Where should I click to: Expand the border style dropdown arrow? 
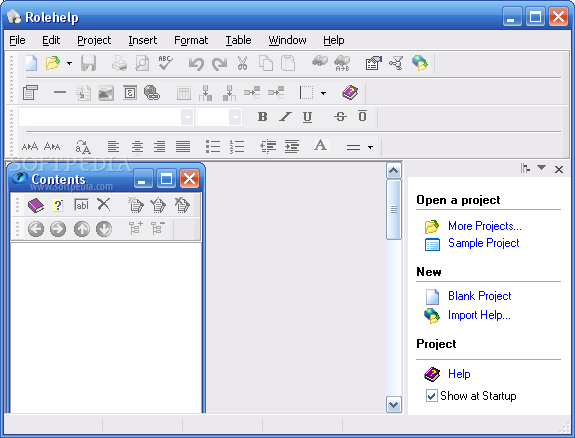(323, 93)
